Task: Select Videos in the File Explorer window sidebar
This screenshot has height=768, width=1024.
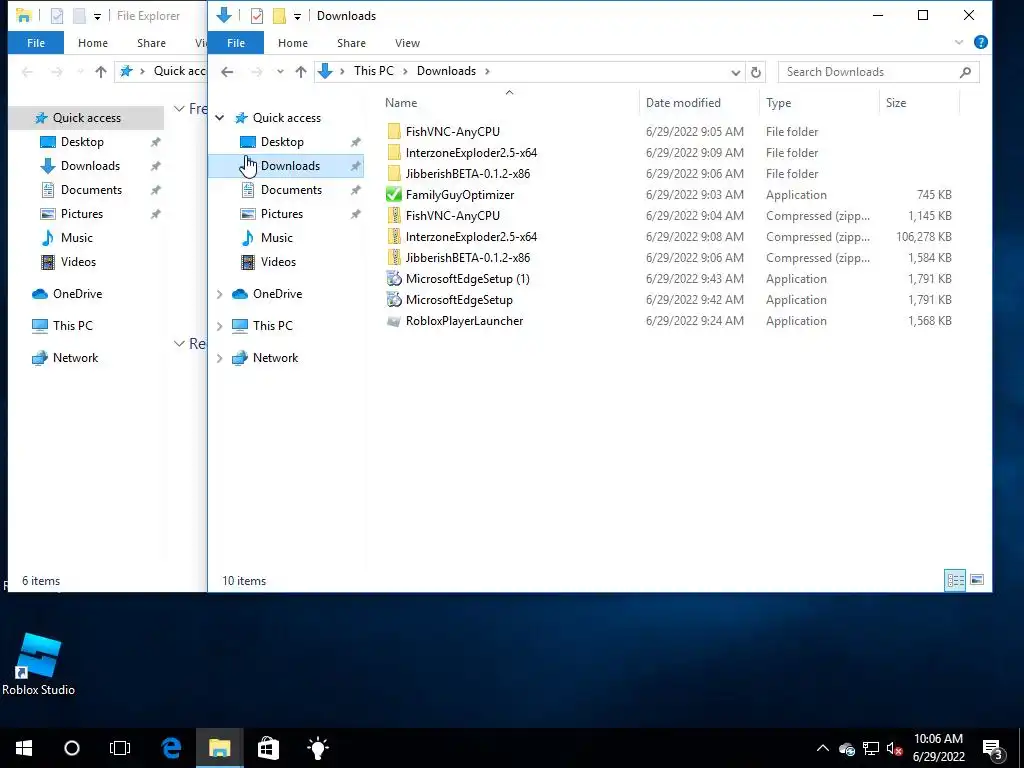Action: click(x=78, y=262)
